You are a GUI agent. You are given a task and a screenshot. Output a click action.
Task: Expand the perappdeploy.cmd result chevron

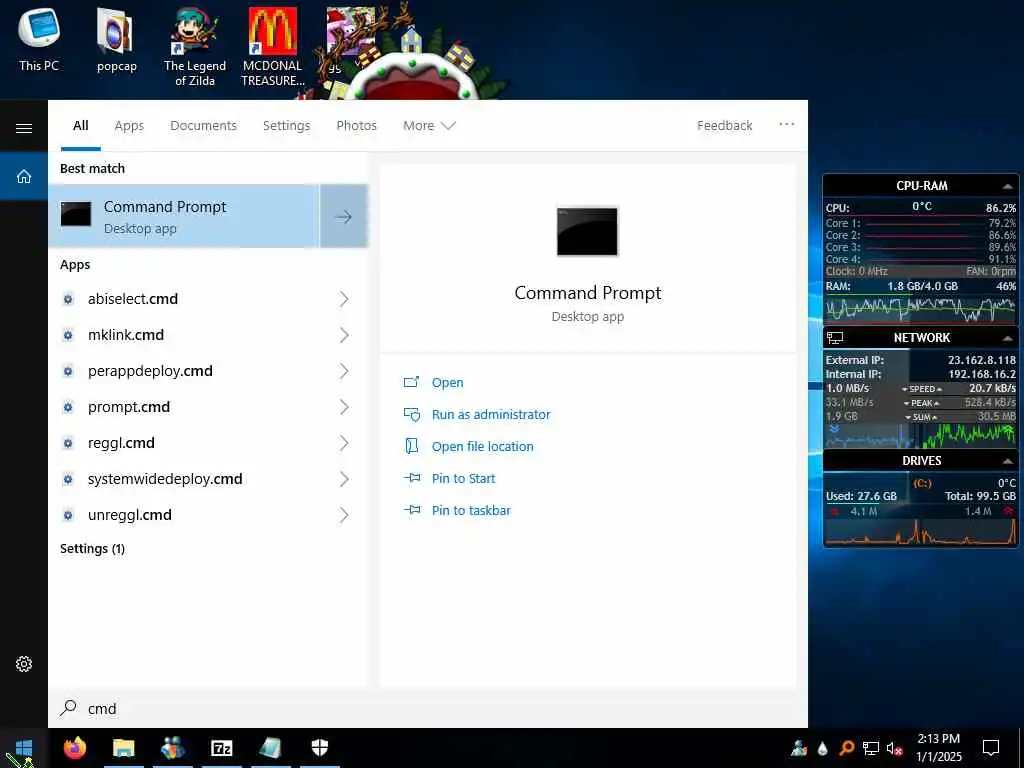344,371
